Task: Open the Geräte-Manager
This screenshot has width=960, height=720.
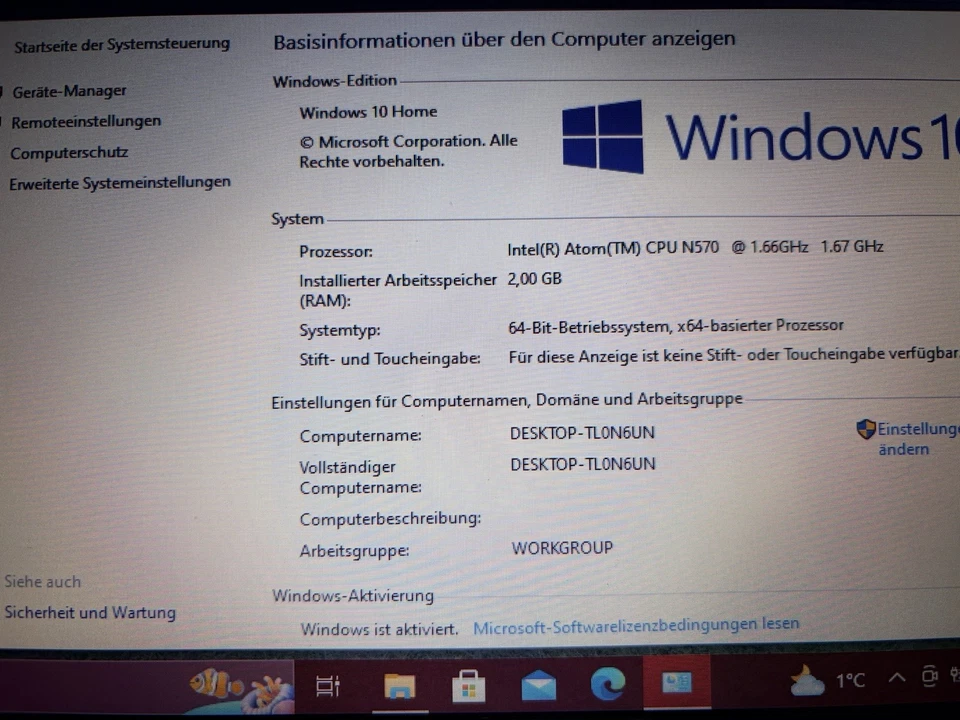Action: pyautogui.click(x=68, y=91)
